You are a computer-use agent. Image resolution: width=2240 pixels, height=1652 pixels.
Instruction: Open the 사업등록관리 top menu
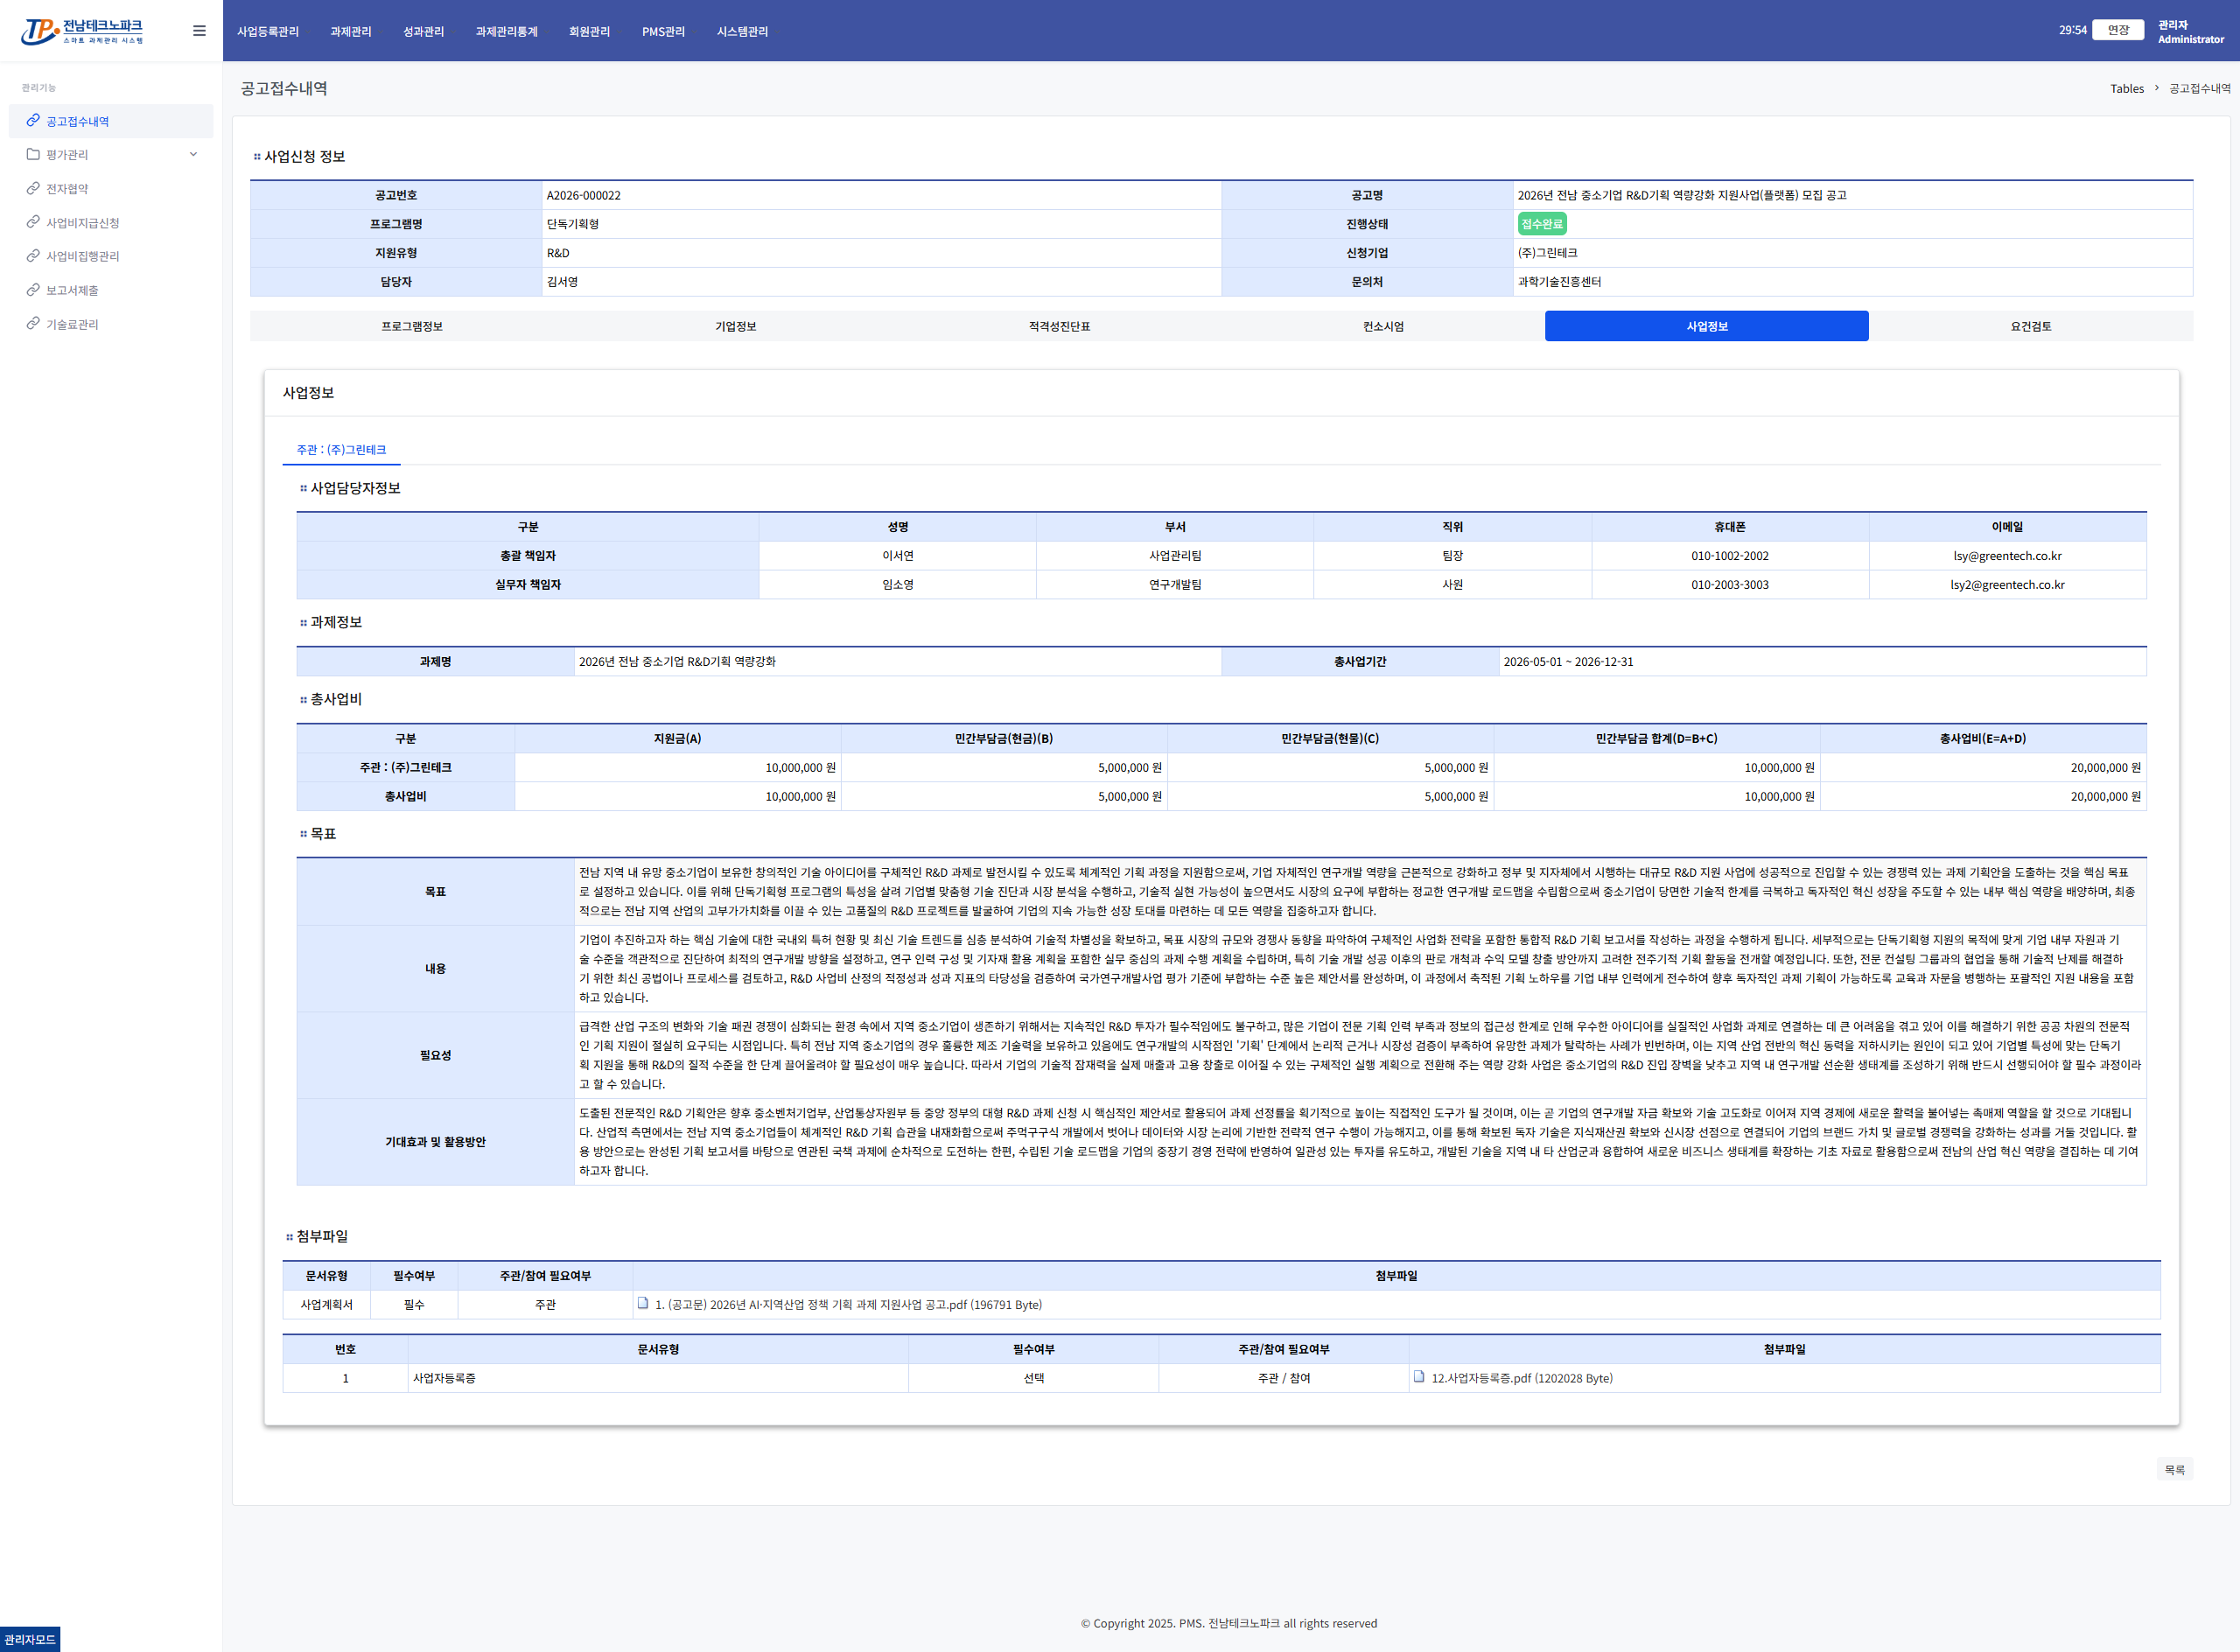[x=268, y=31]
